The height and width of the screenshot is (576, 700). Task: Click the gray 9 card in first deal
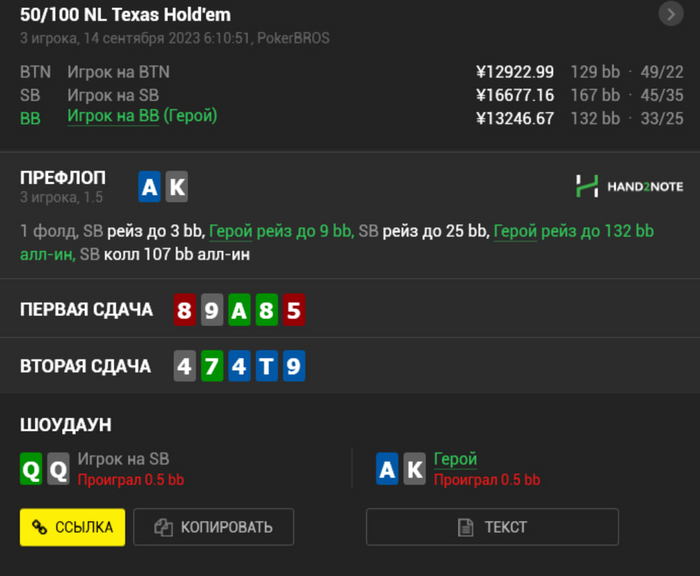[212, 310]
